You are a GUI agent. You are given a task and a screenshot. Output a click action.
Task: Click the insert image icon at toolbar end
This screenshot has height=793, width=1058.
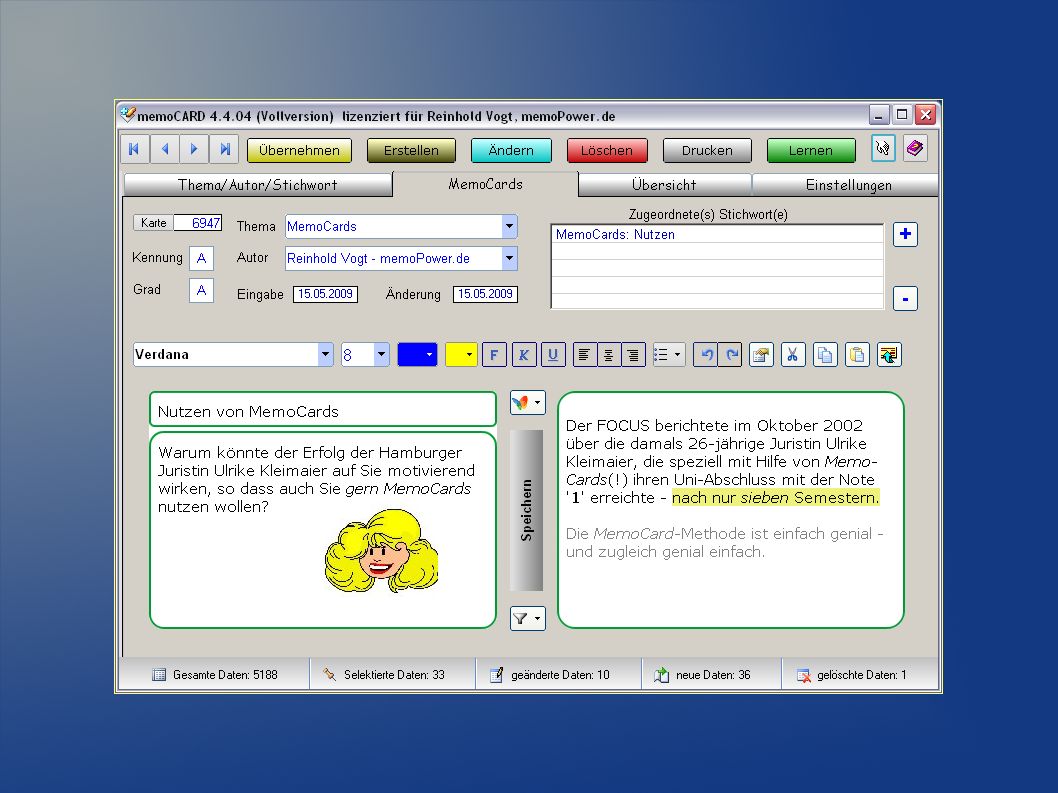click(x=889, y=355)
